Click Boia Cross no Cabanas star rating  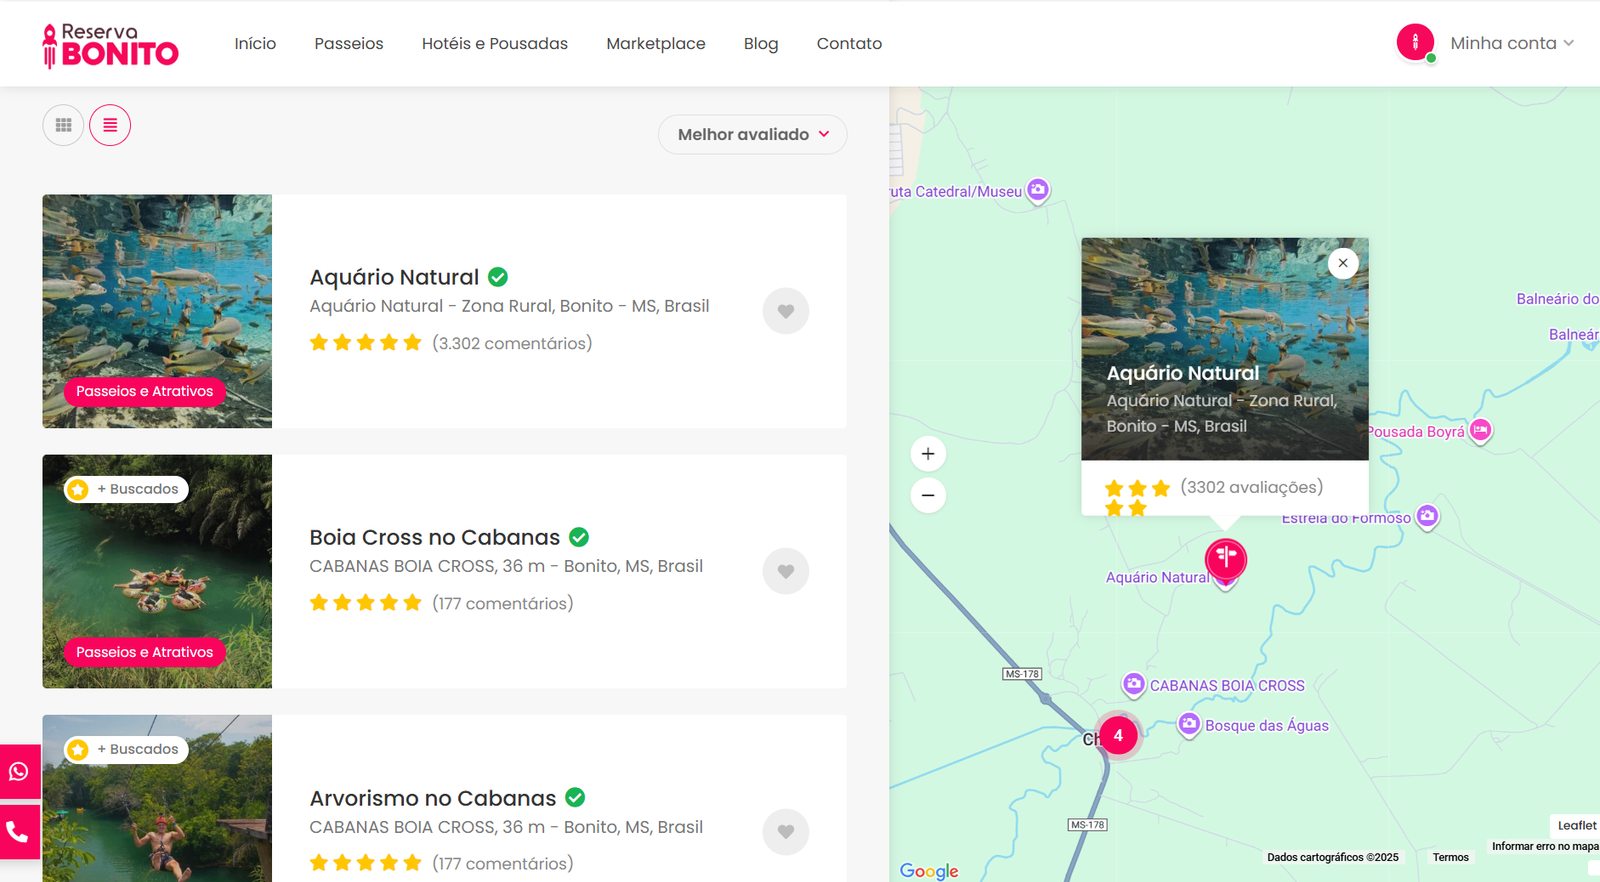coord(366,603)
